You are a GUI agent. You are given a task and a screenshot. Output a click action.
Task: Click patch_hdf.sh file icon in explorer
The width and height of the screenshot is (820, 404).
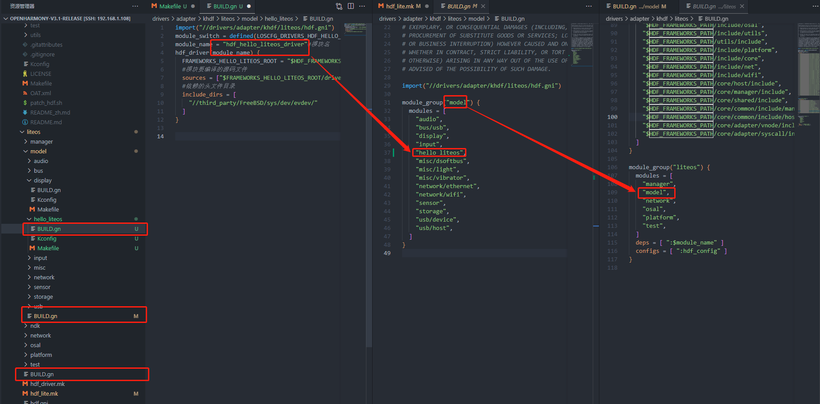coord(25,102)
